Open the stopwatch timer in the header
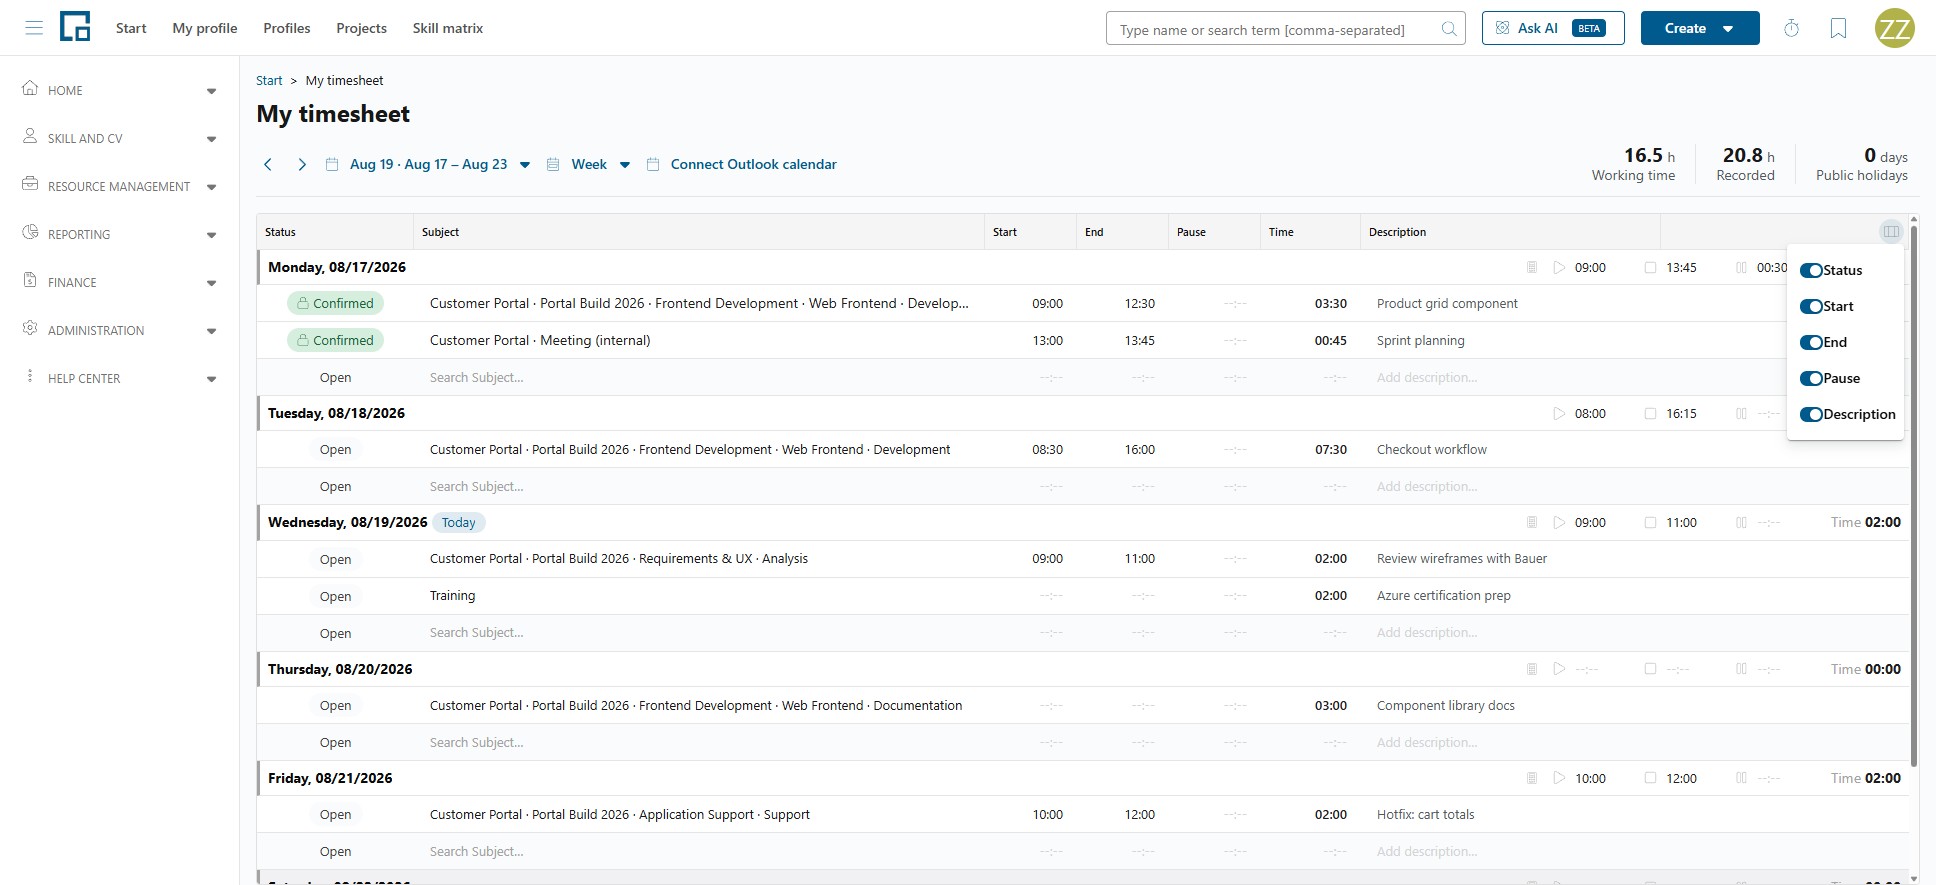Image resolution: width=1936 pixels, height=885 pixels. coord(1791,28)
